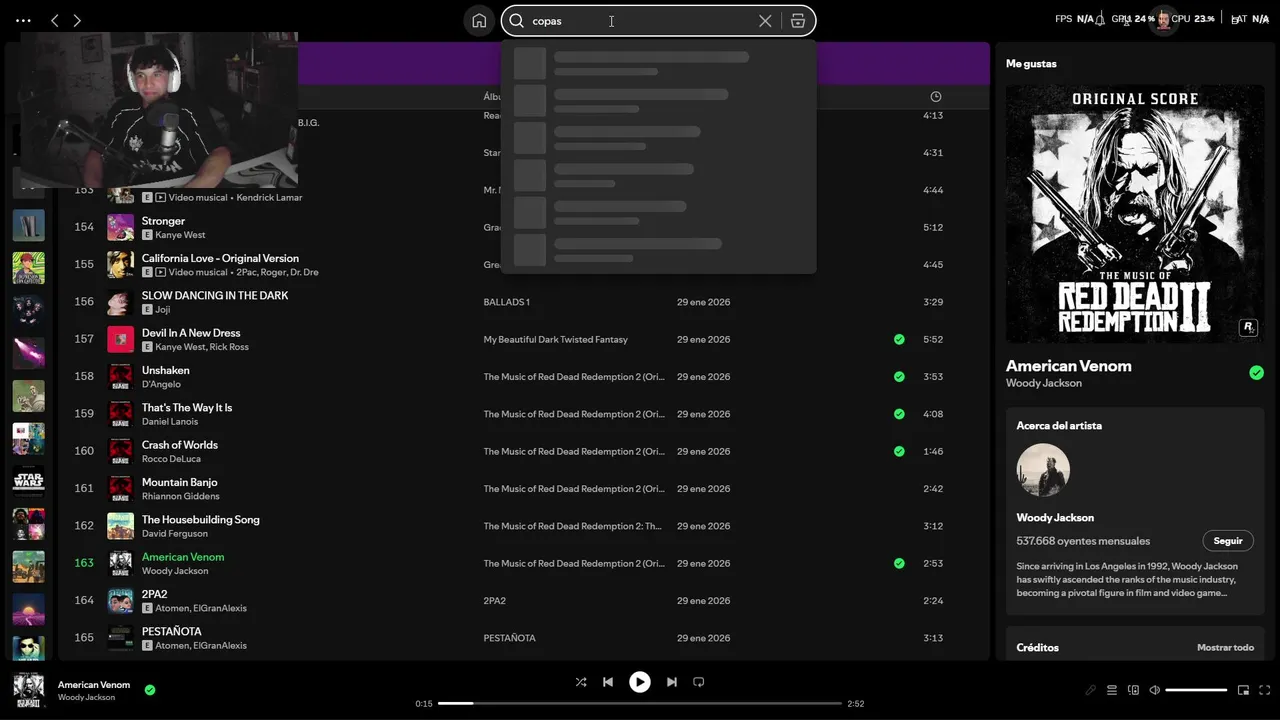Select track 2PA2
This screenshot has height=720, width=1280.
point(154,594)
